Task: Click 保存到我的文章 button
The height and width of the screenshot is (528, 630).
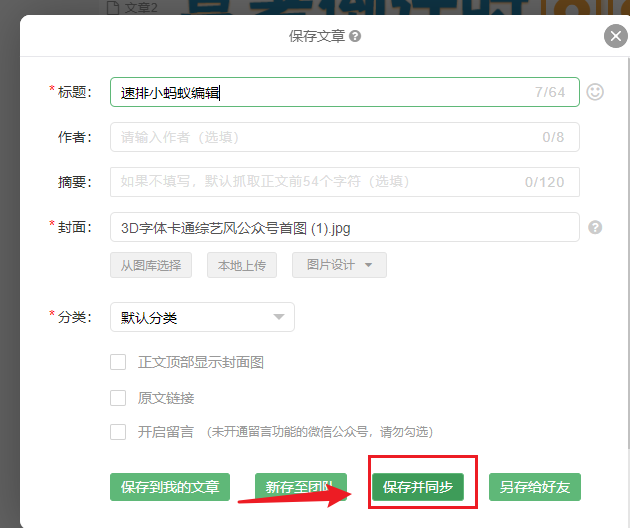Action: click(170, 487)
